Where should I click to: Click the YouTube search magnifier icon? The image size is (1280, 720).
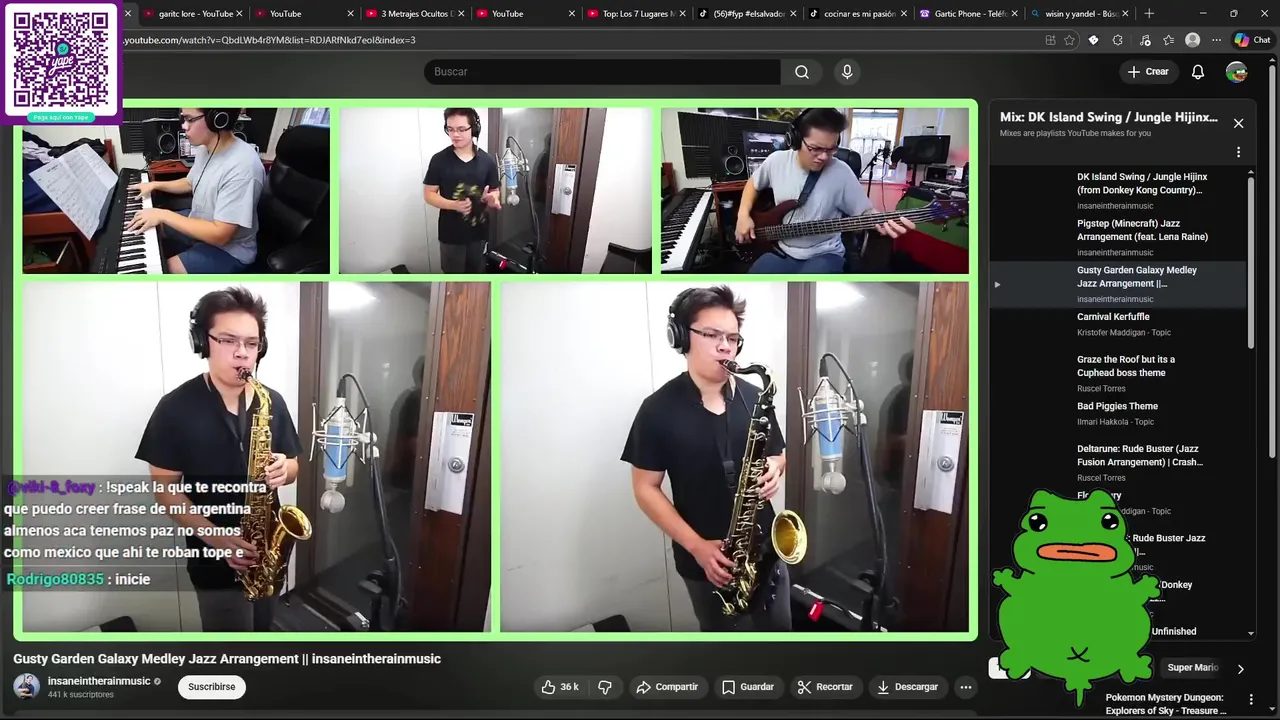(801, 72)
